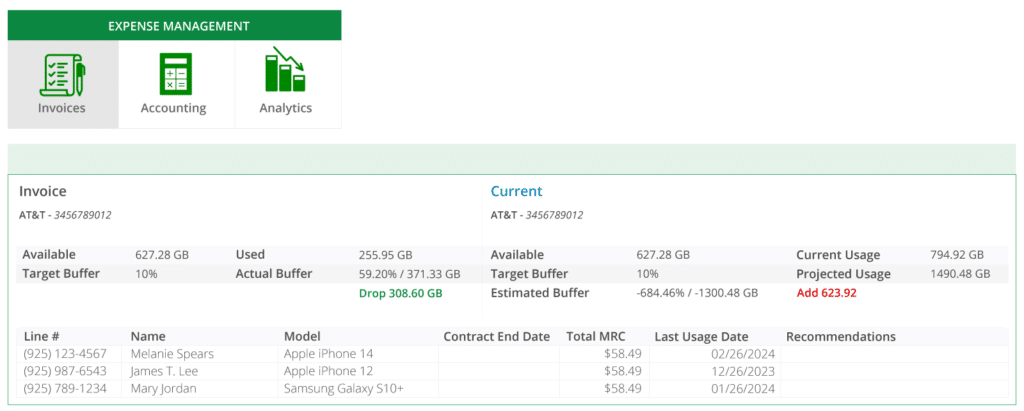Click the Invoice section heading

pyautogui.click(x=43, y=191)
